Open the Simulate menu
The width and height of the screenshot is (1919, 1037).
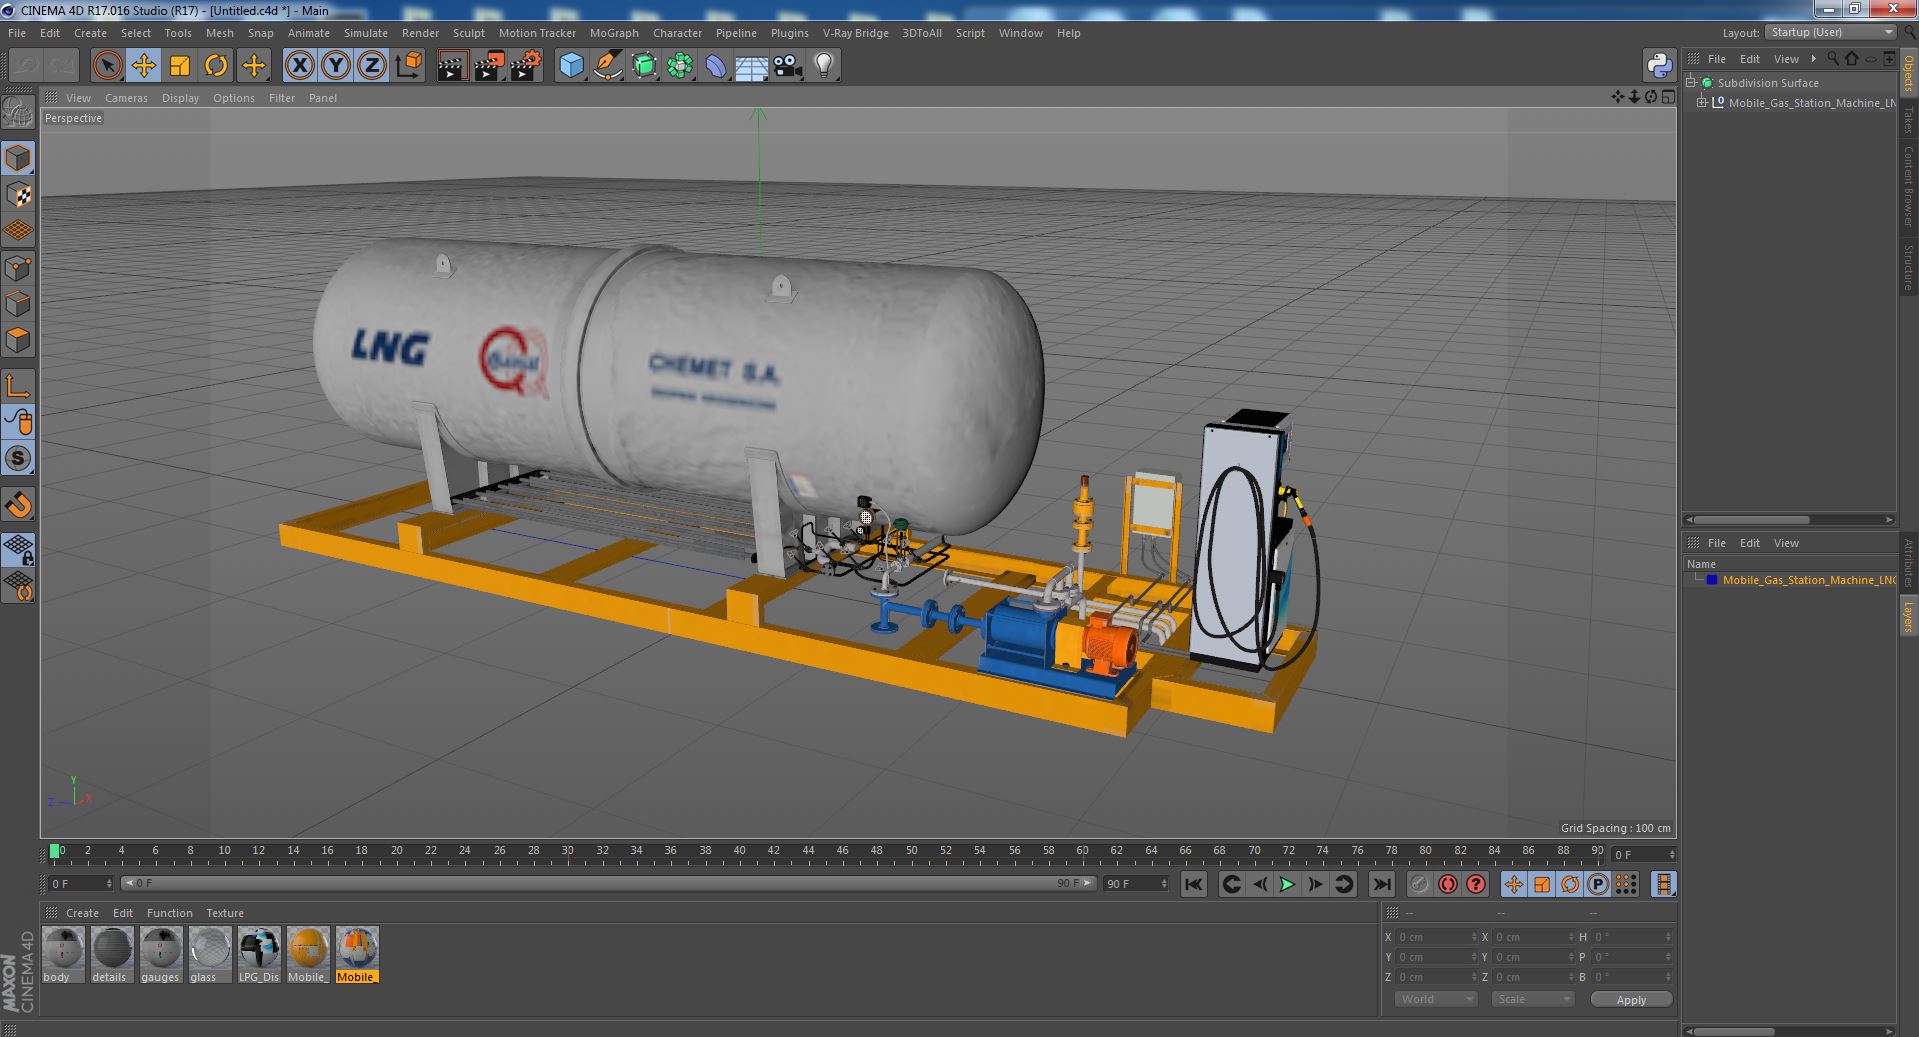[366, 33]
